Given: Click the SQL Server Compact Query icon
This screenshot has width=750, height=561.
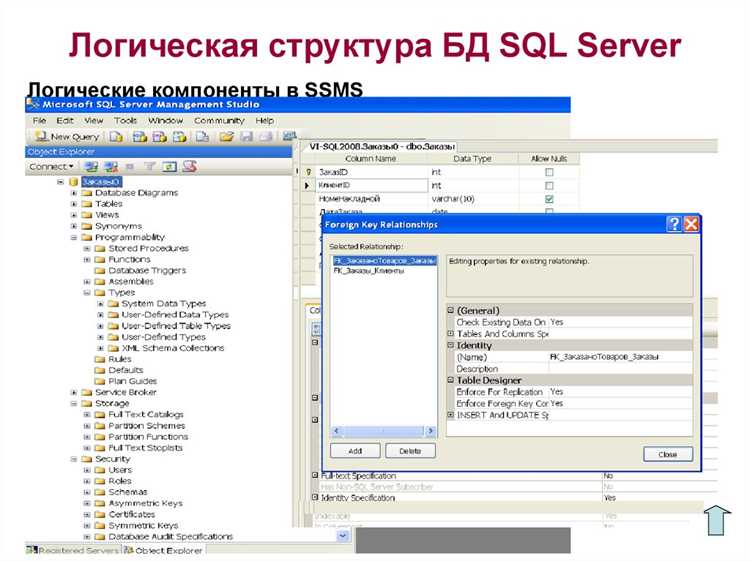Looking at the screenshot, I should [x=203, y=137].
